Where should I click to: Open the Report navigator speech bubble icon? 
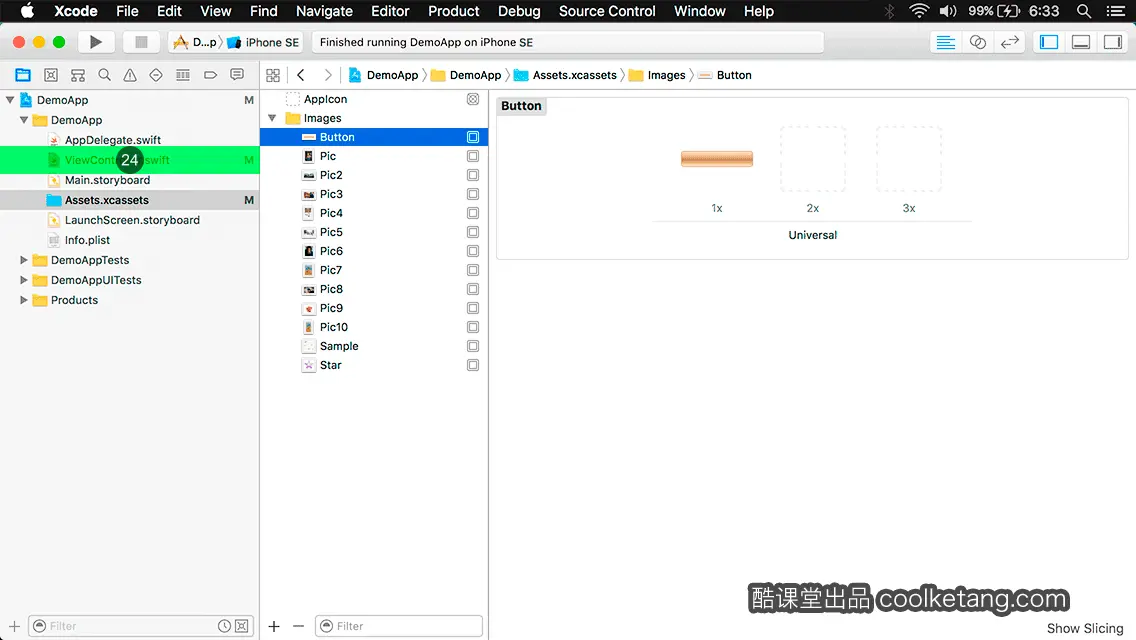coord(237,75)
